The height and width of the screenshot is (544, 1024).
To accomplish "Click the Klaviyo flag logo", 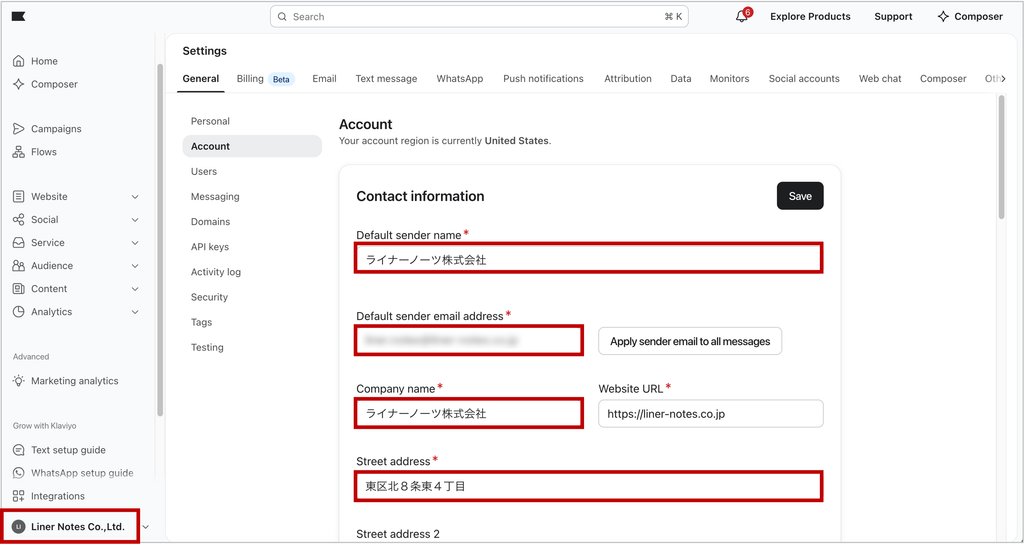I will 18,16.
